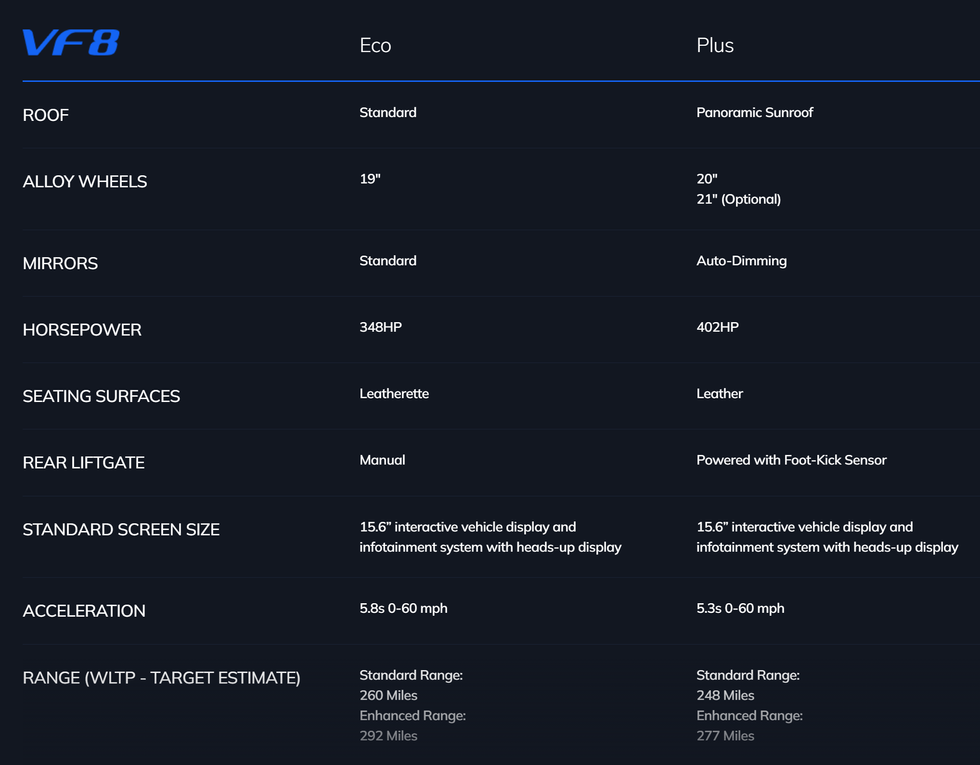Click the REAR LIFTGATE label

click(x=84, y=462)
